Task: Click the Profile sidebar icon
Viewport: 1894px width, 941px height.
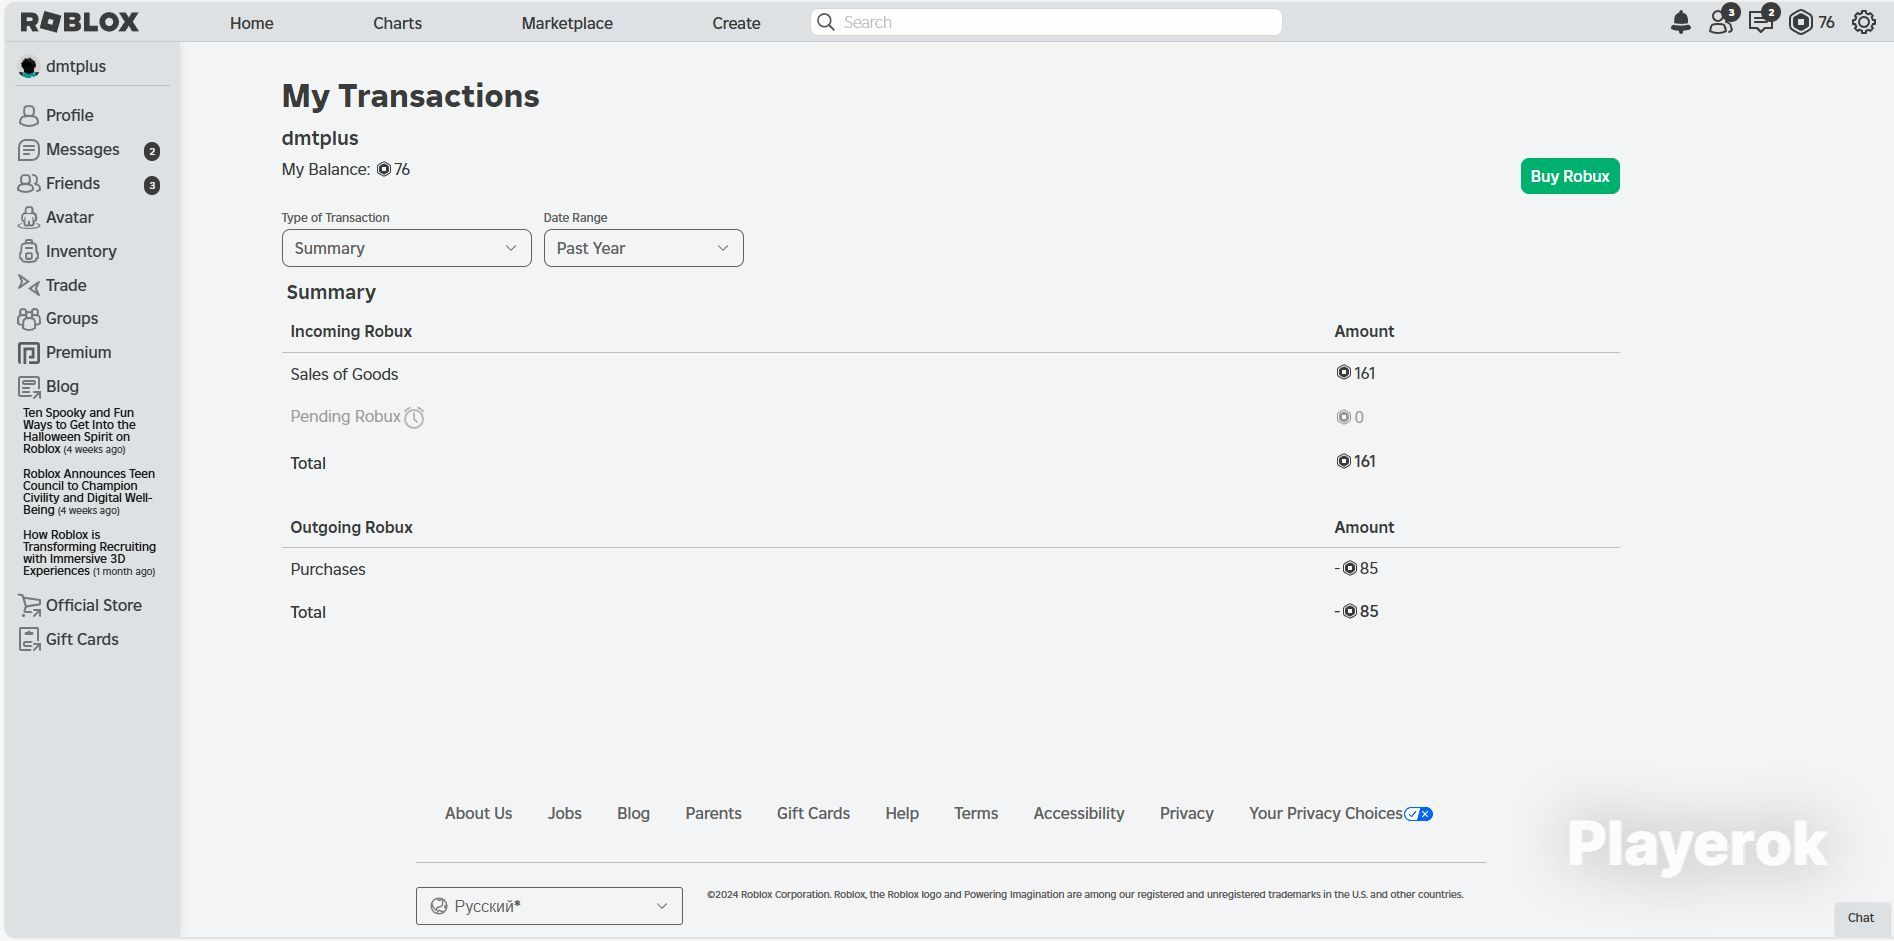Action: (x=29, y=116)
